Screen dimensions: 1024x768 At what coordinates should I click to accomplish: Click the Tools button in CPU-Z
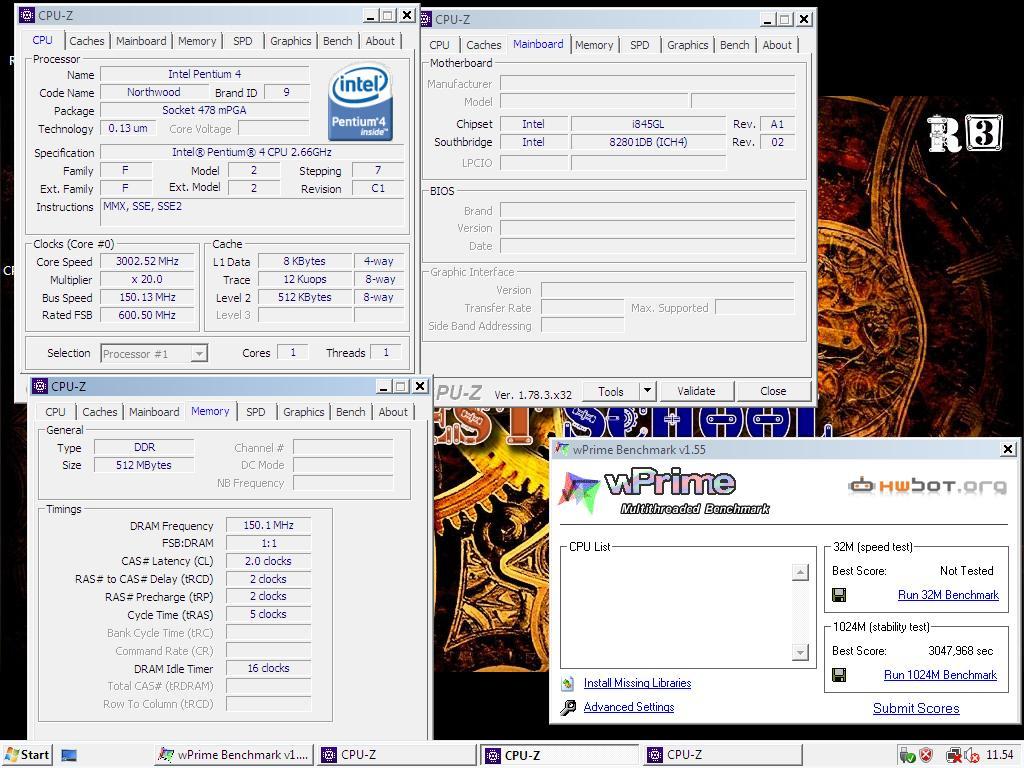(x=611, y=391)
